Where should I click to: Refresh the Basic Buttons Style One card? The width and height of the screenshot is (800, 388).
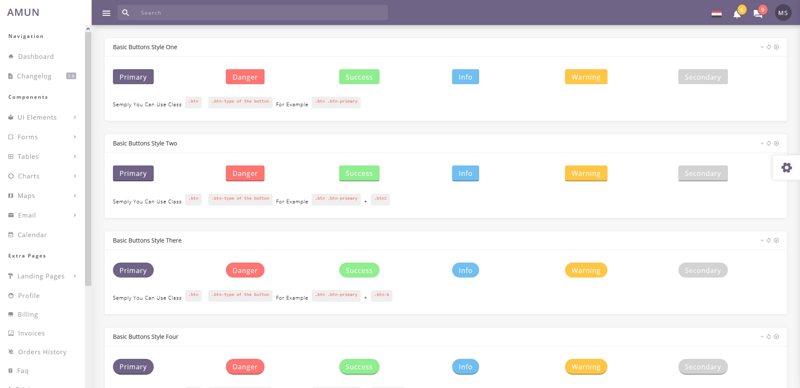click(769, 47)
